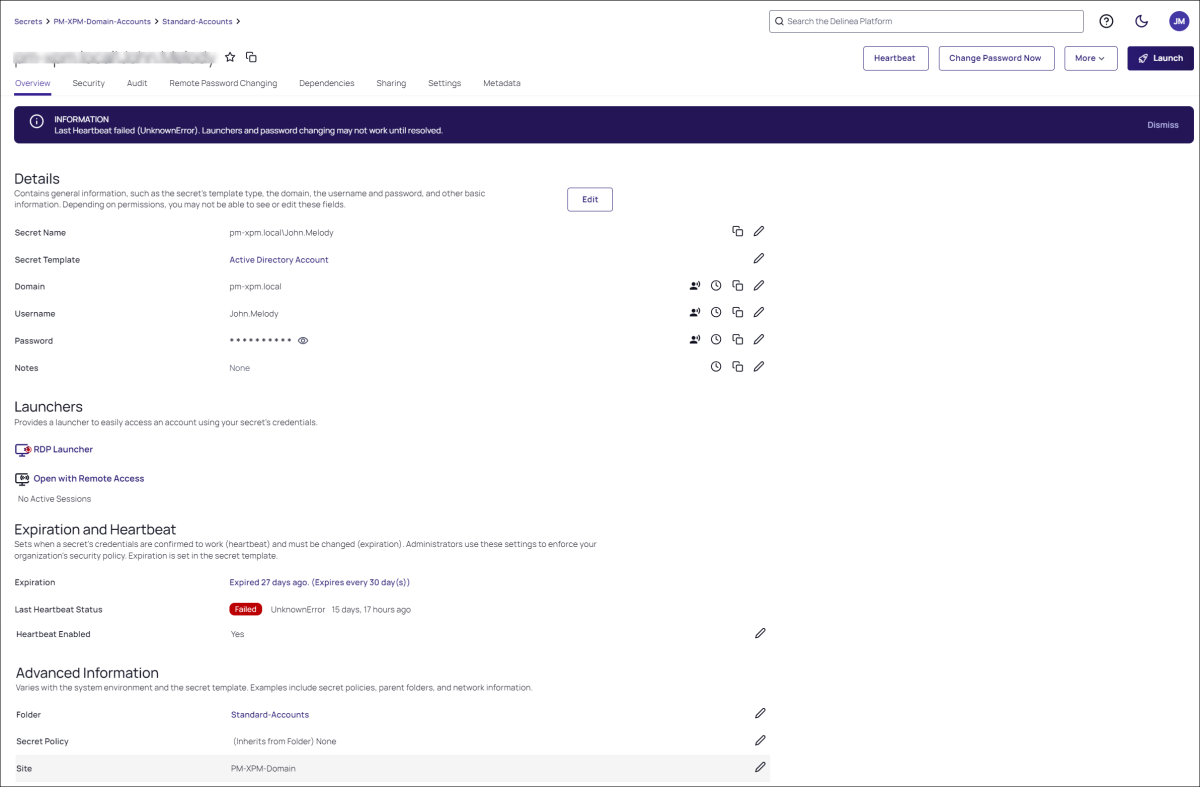Screen dimensions: 1200x787
Task: Click the Search the Delinea Platform field
Action: coord(926,21)
